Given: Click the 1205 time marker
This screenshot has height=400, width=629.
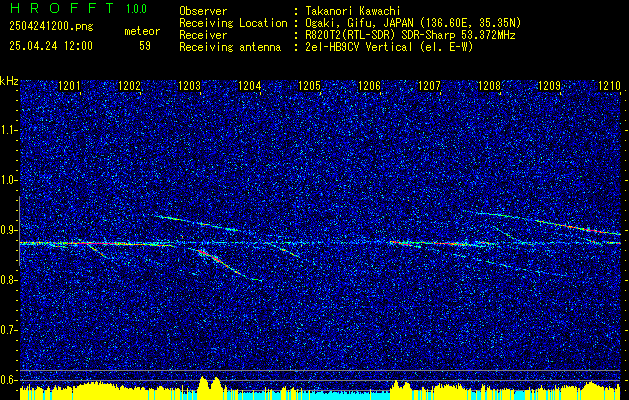Looking at the screenshot, I should pos(309,86).
